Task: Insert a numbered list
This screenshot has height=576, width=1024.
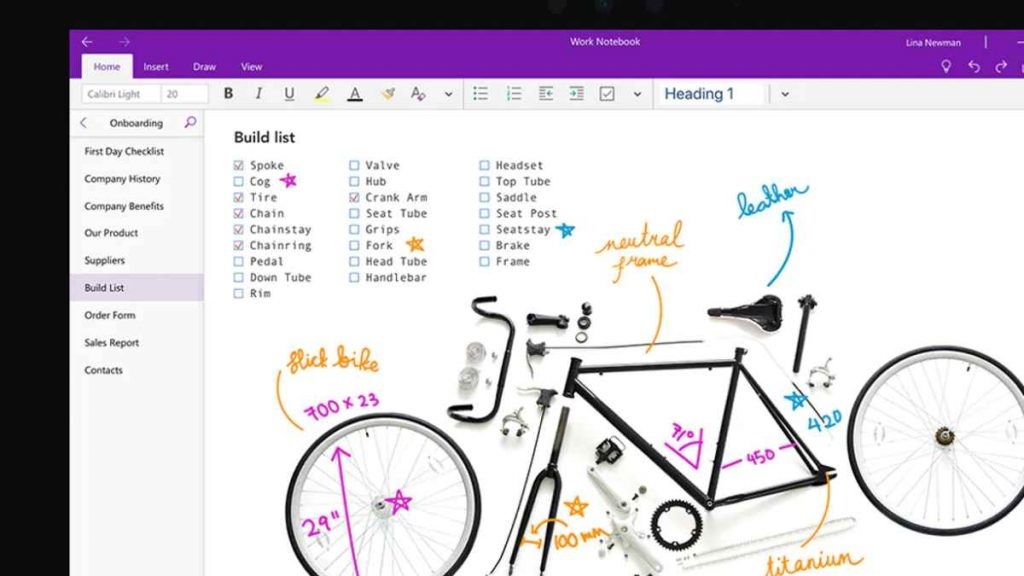Action: [514, 93]
